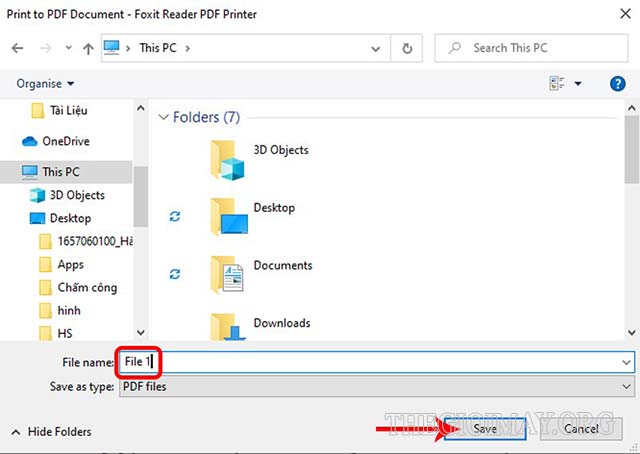The height and width of the screenshot is (454, 640).
Task: Open the address bar history dropdown
Action: tap(376, 49)
